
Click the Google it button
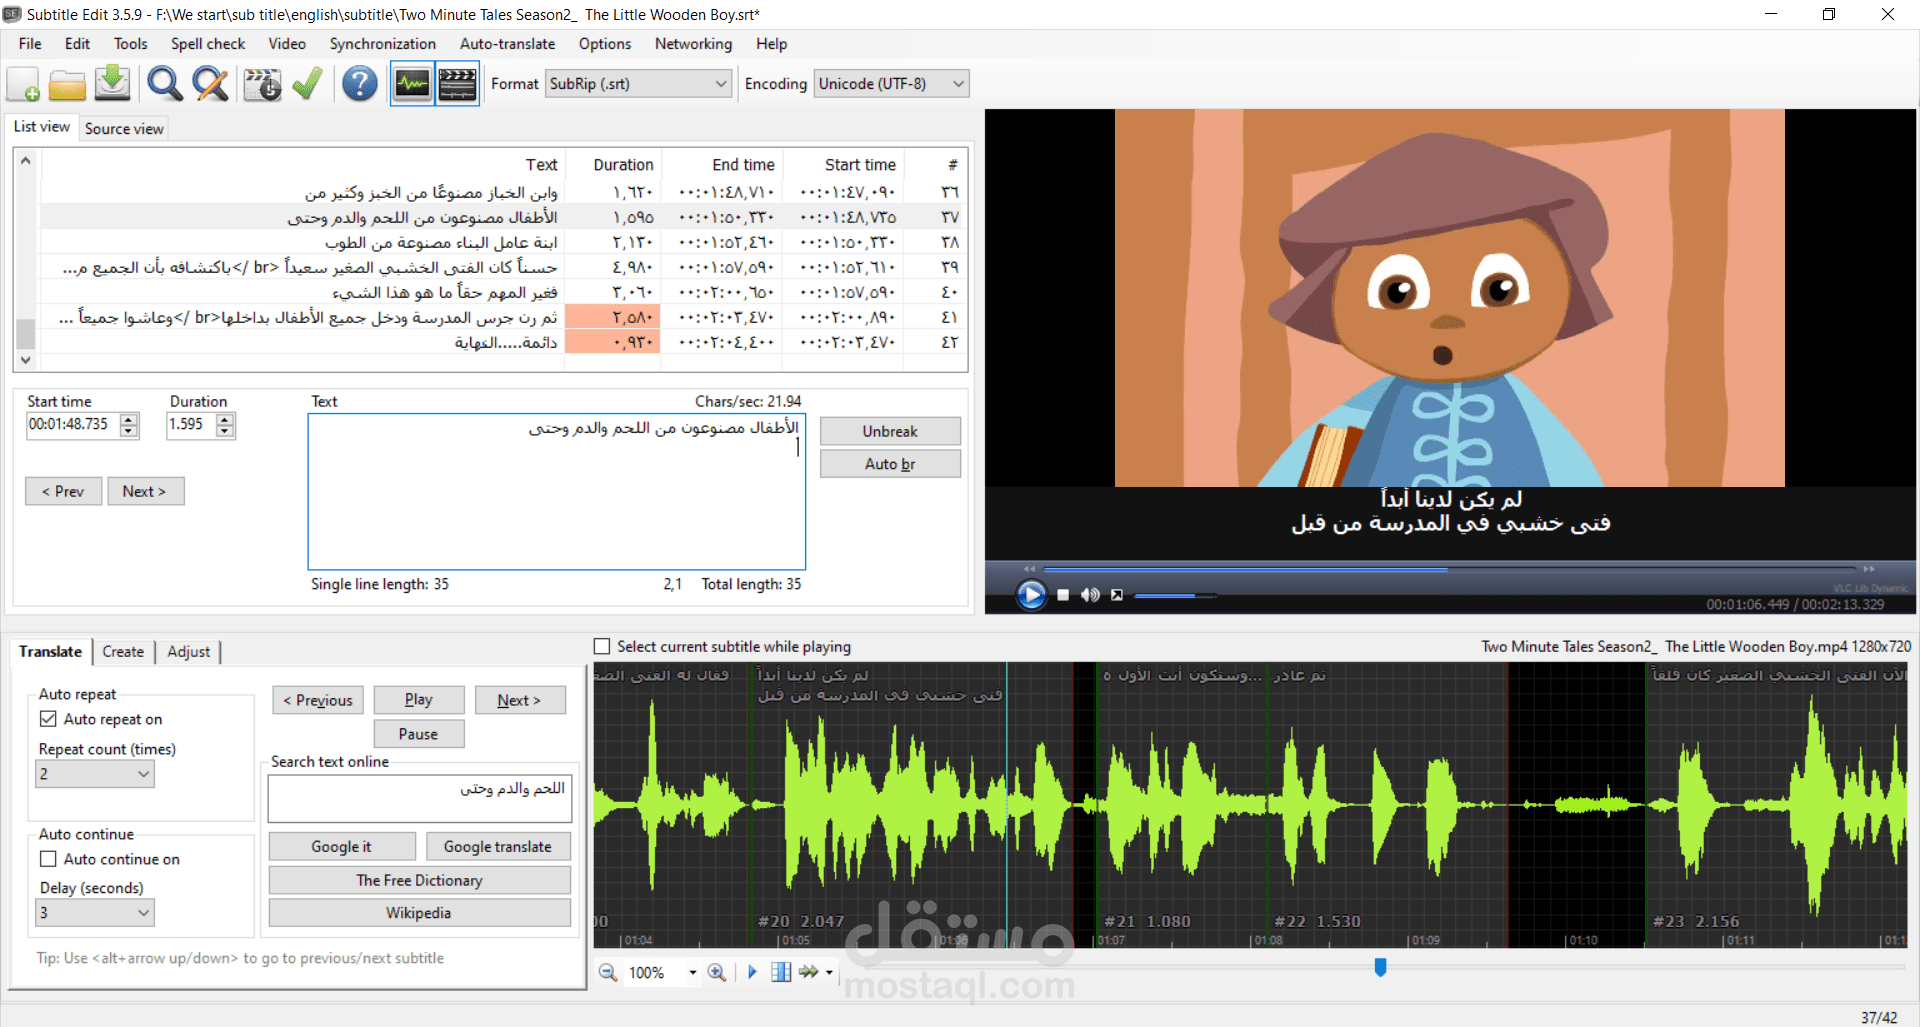(341, 846)
